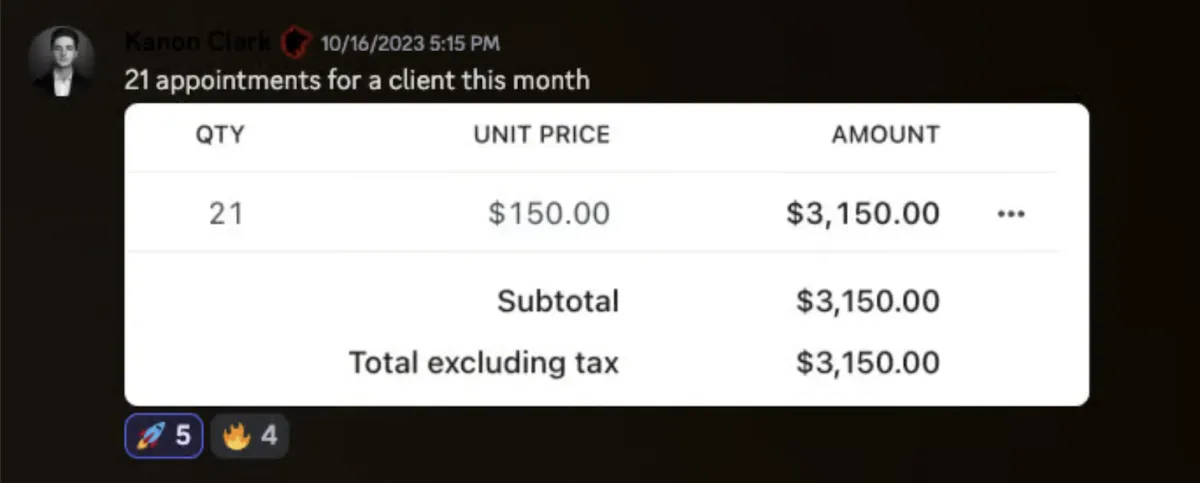Click the number 5 on rocket reaction
Screen dimensions: 1200x483
coord(183,436)
